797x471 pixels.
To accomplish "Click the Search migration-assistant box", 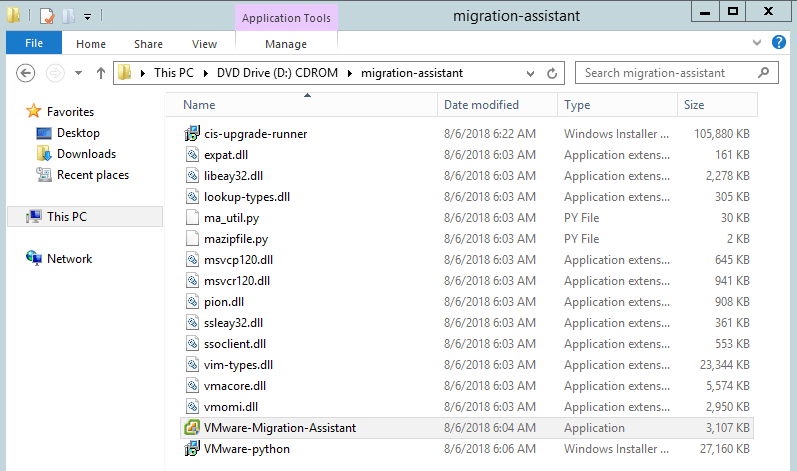I will coord(665,73).
